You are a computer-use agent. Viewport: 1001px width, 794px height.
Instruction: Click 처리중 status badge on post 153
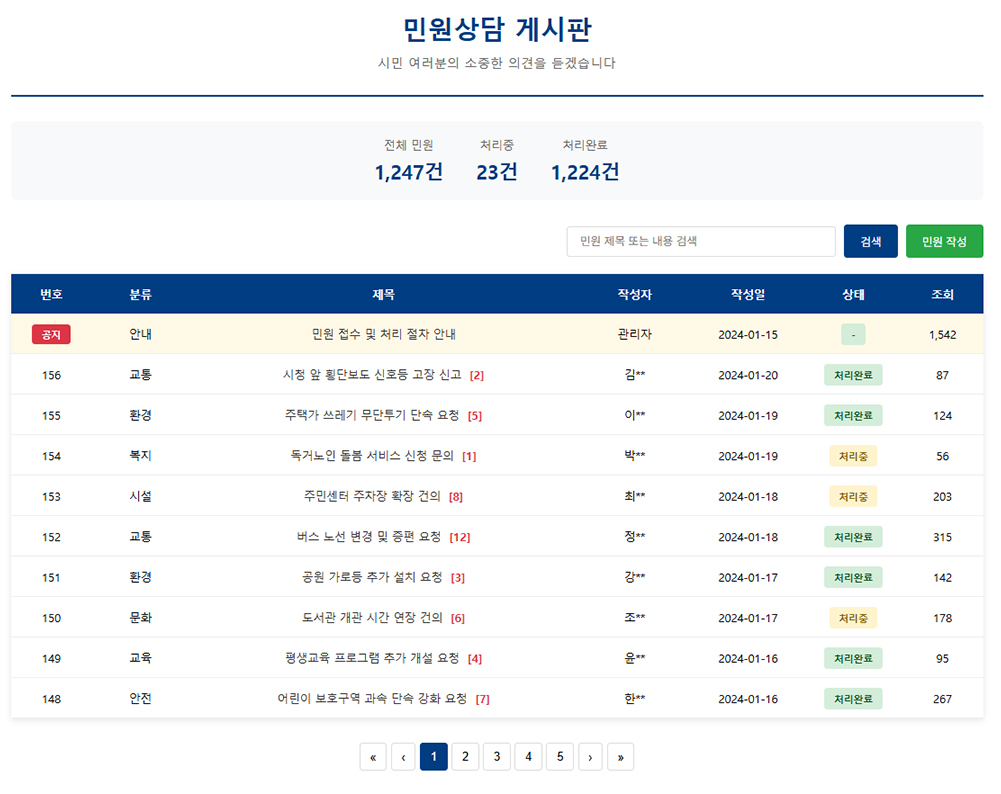(852, 496)
